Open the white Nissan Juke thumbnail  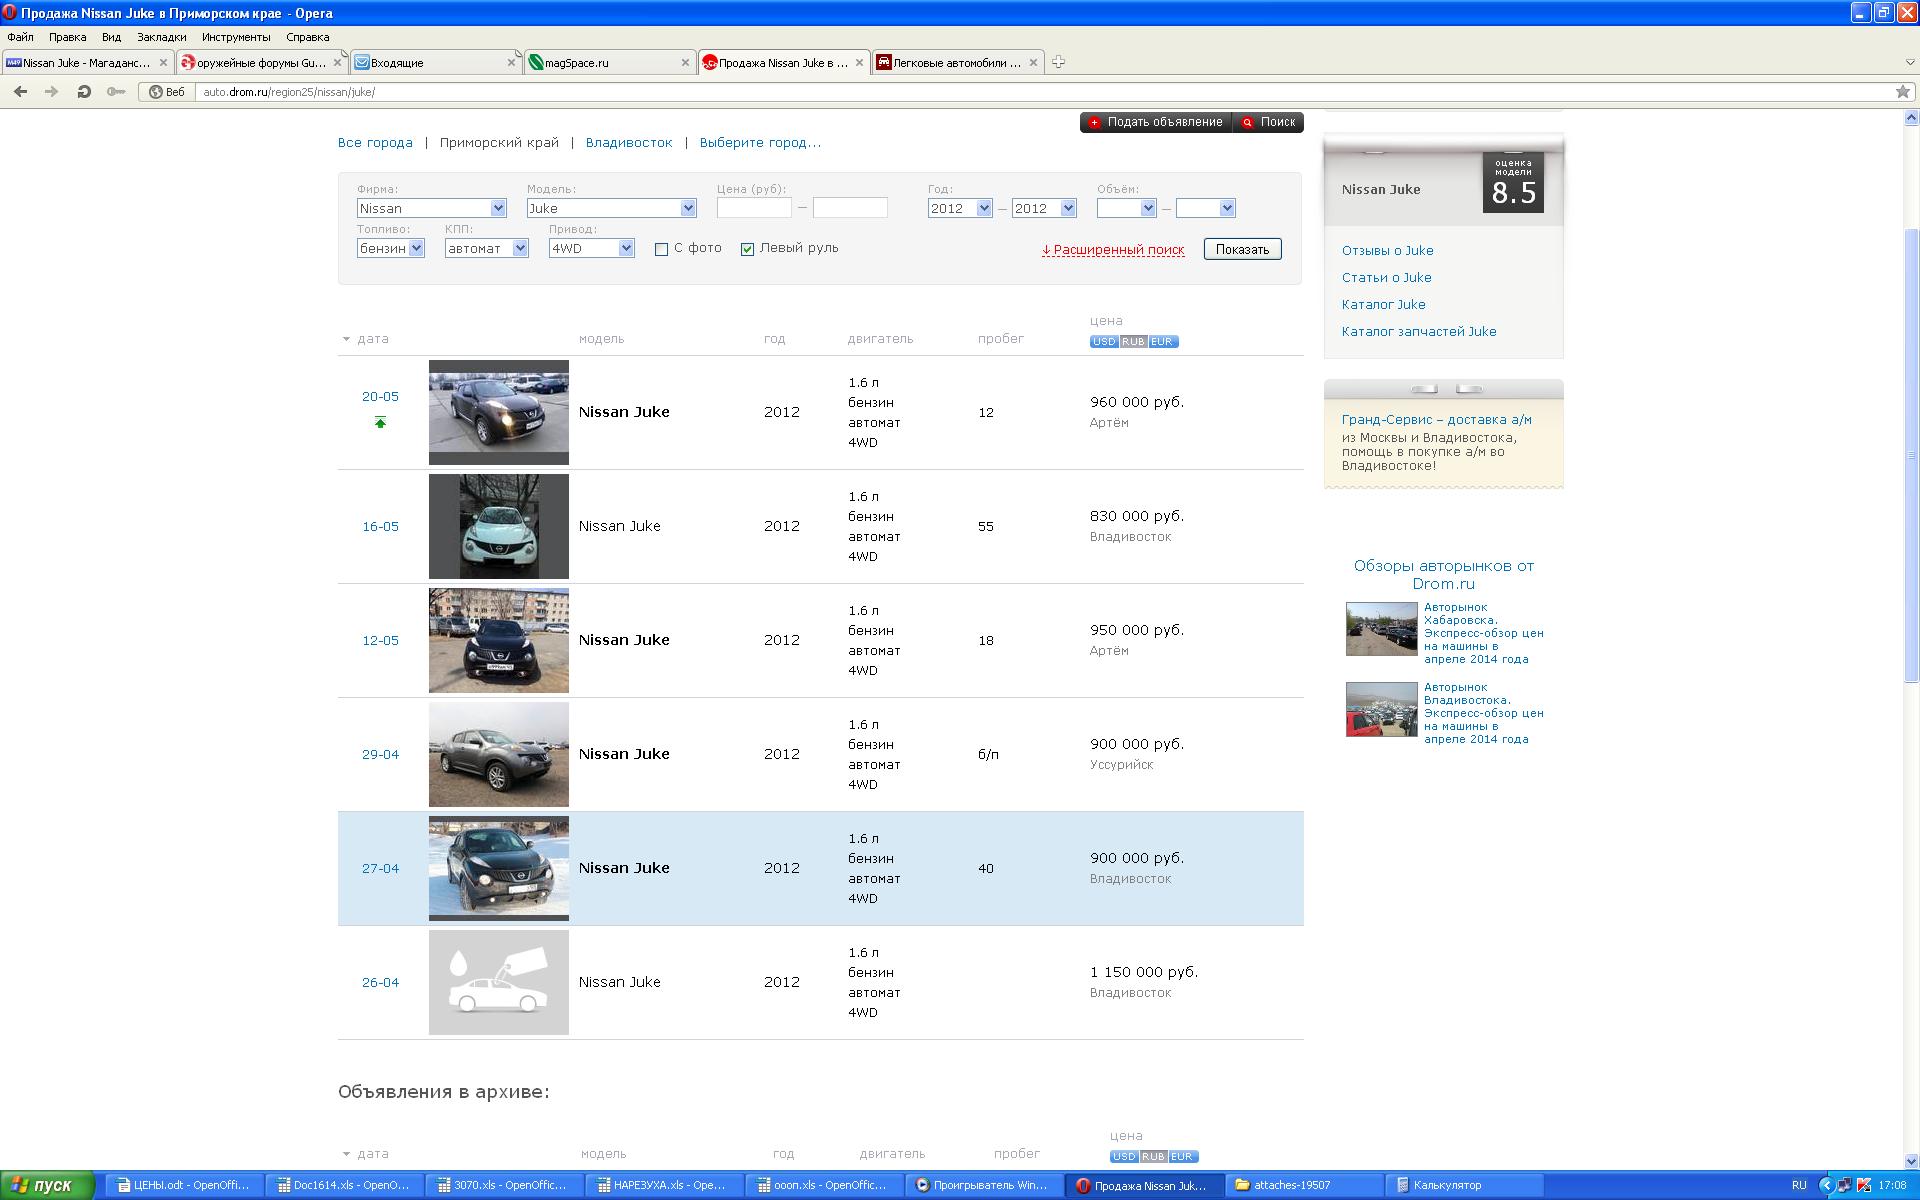click(498, 526)
